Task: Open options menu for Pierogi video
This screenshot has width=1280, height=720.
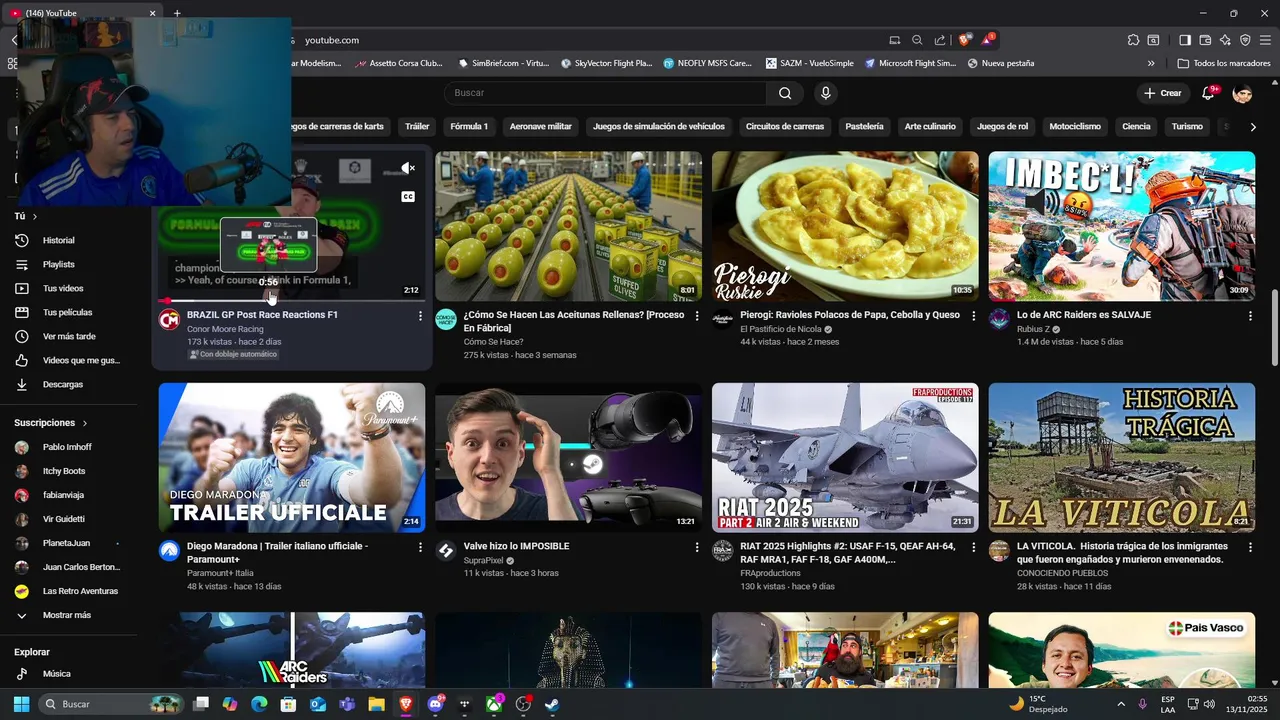Action: [973, 316]
